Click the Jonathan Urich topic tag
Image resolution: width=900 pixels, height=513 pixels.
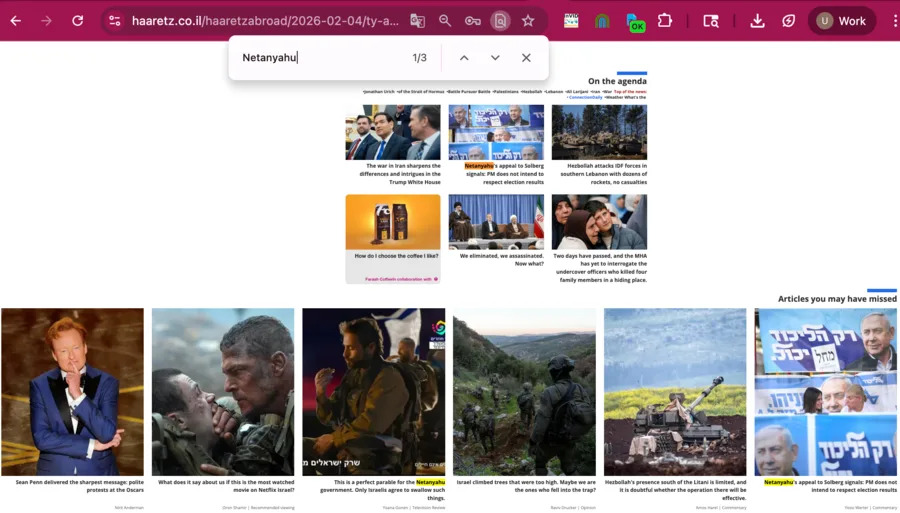tap(379, 91)
